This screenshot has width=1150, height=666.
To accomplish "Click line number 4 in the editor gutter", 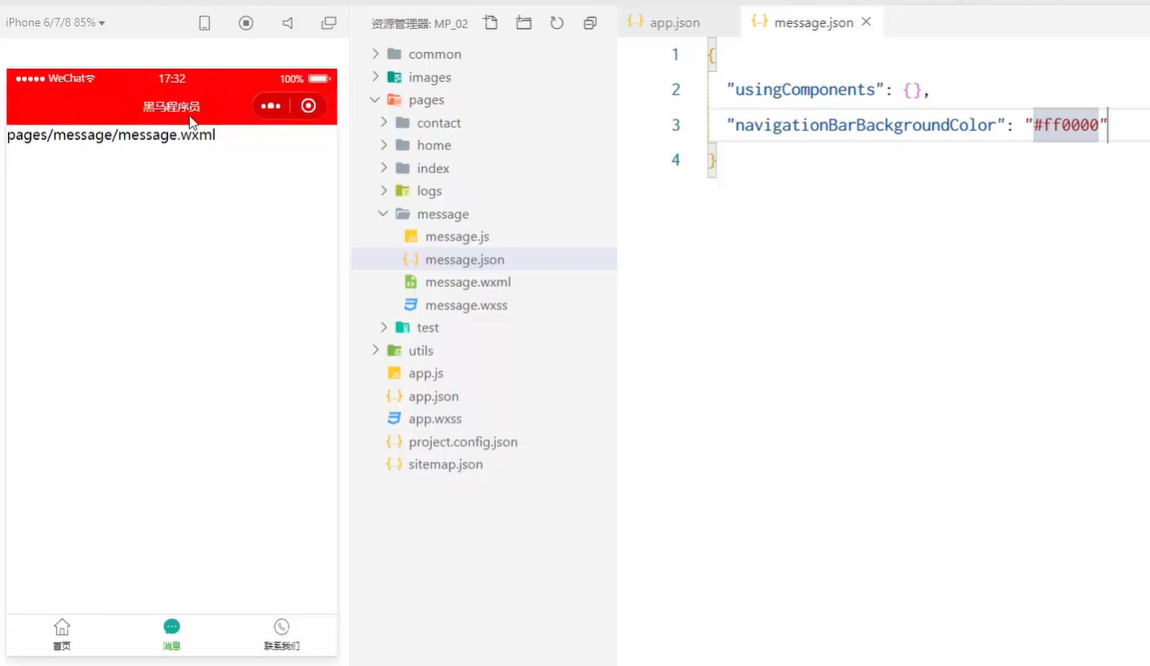I will click(675, 160).
